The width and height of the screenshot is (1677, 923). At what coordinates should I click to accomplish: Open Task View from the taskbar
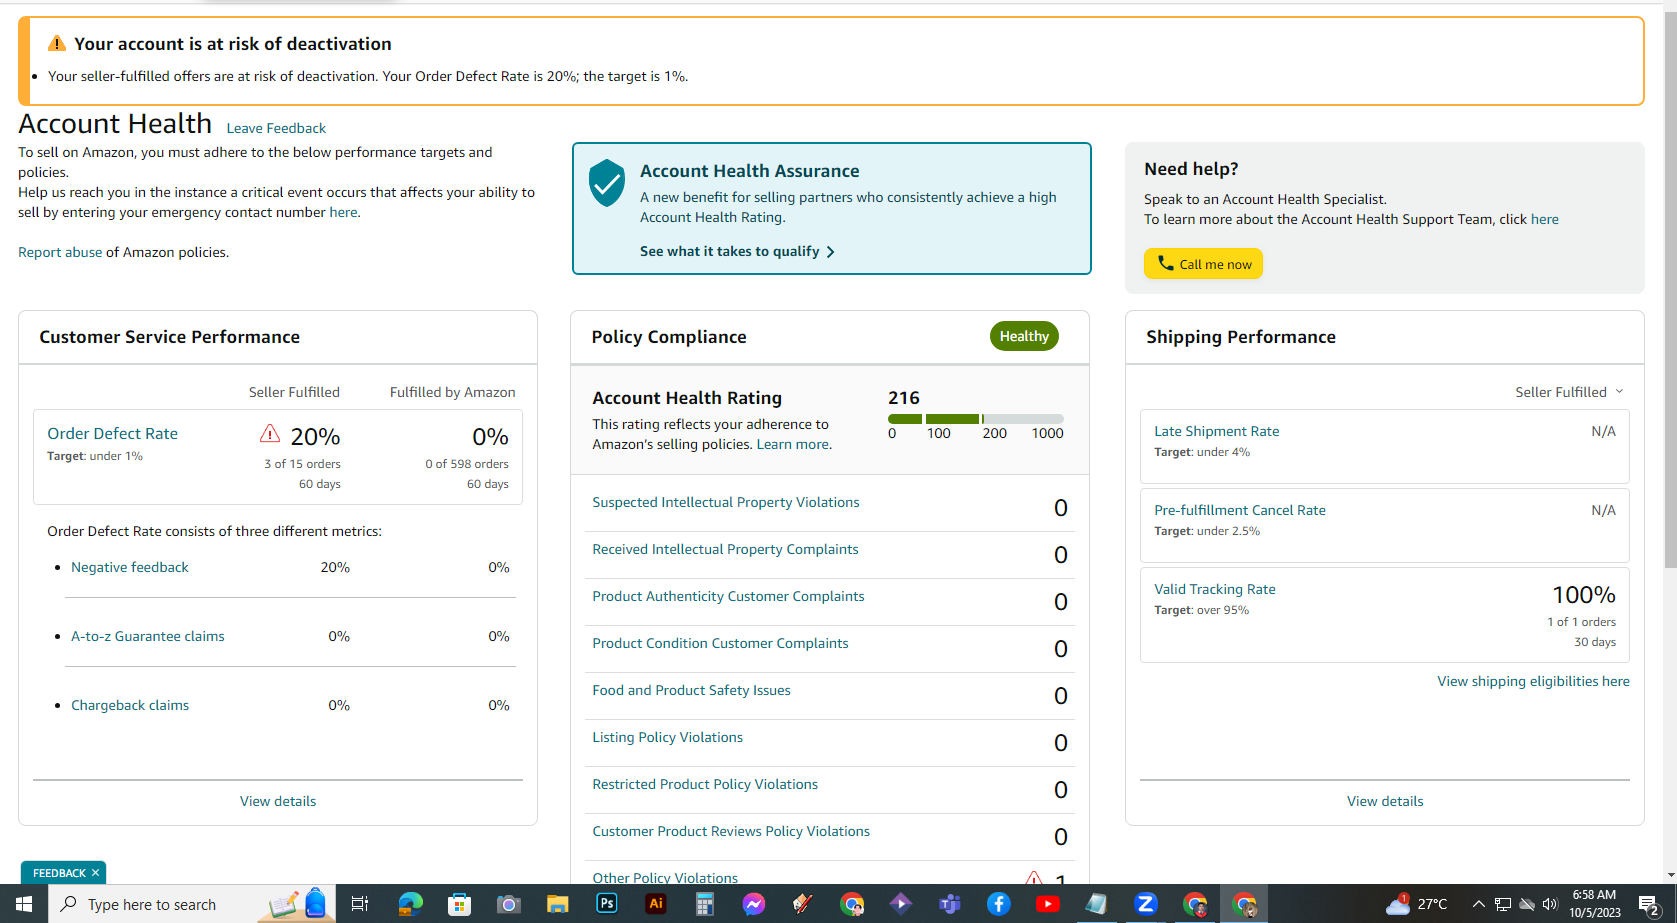360,904
